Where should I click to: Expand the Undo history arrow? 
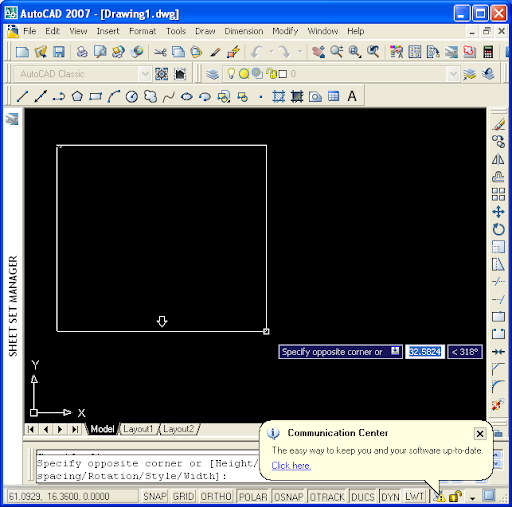pos(271,52)
